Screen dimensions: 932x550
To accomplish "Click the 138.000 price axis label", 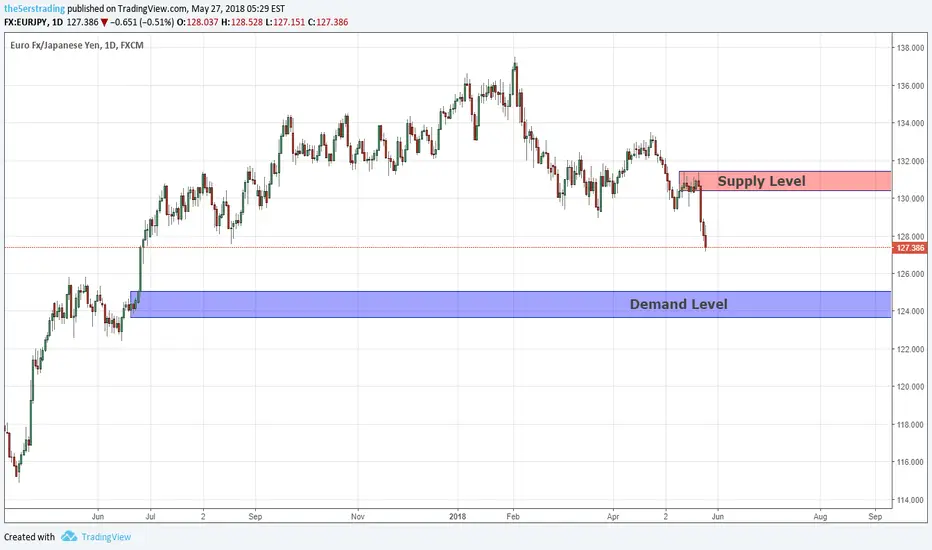I will point(911,48).
